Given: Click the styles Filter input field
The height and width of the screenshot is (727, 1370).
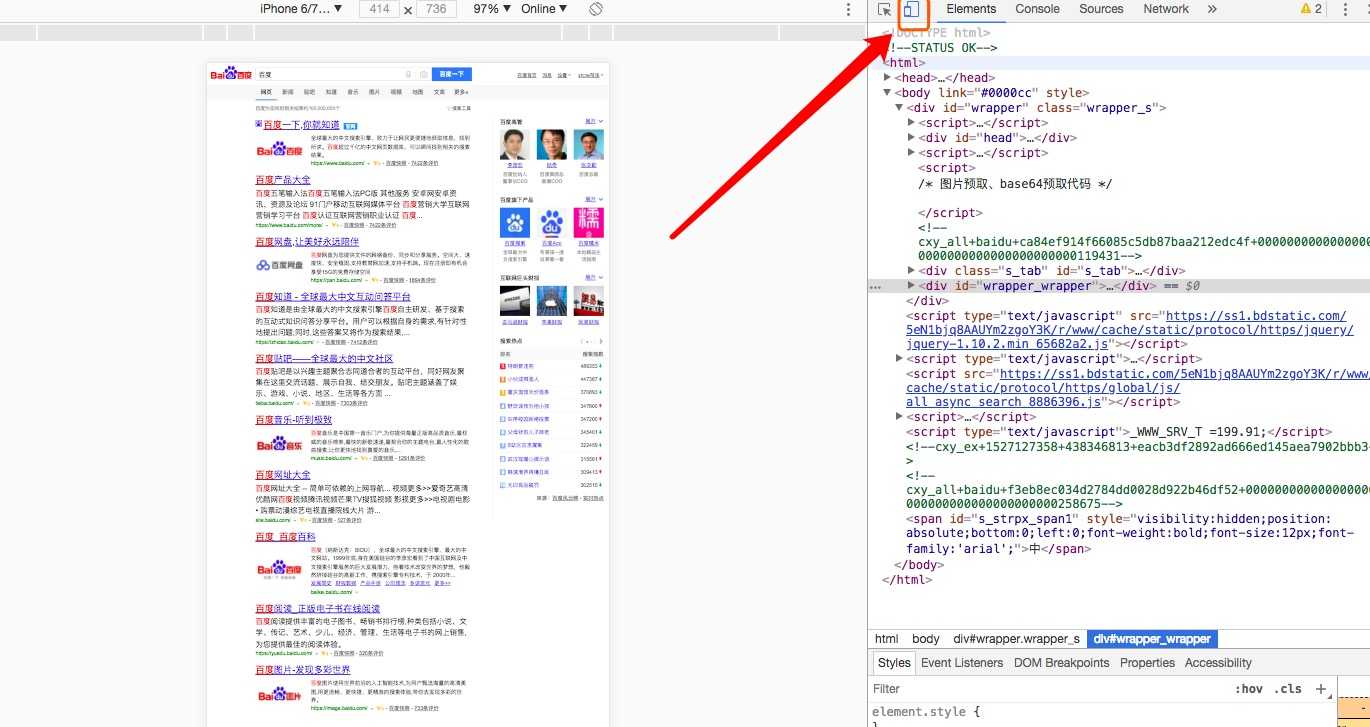Looking at the screenshot, I should (1048, 689).
